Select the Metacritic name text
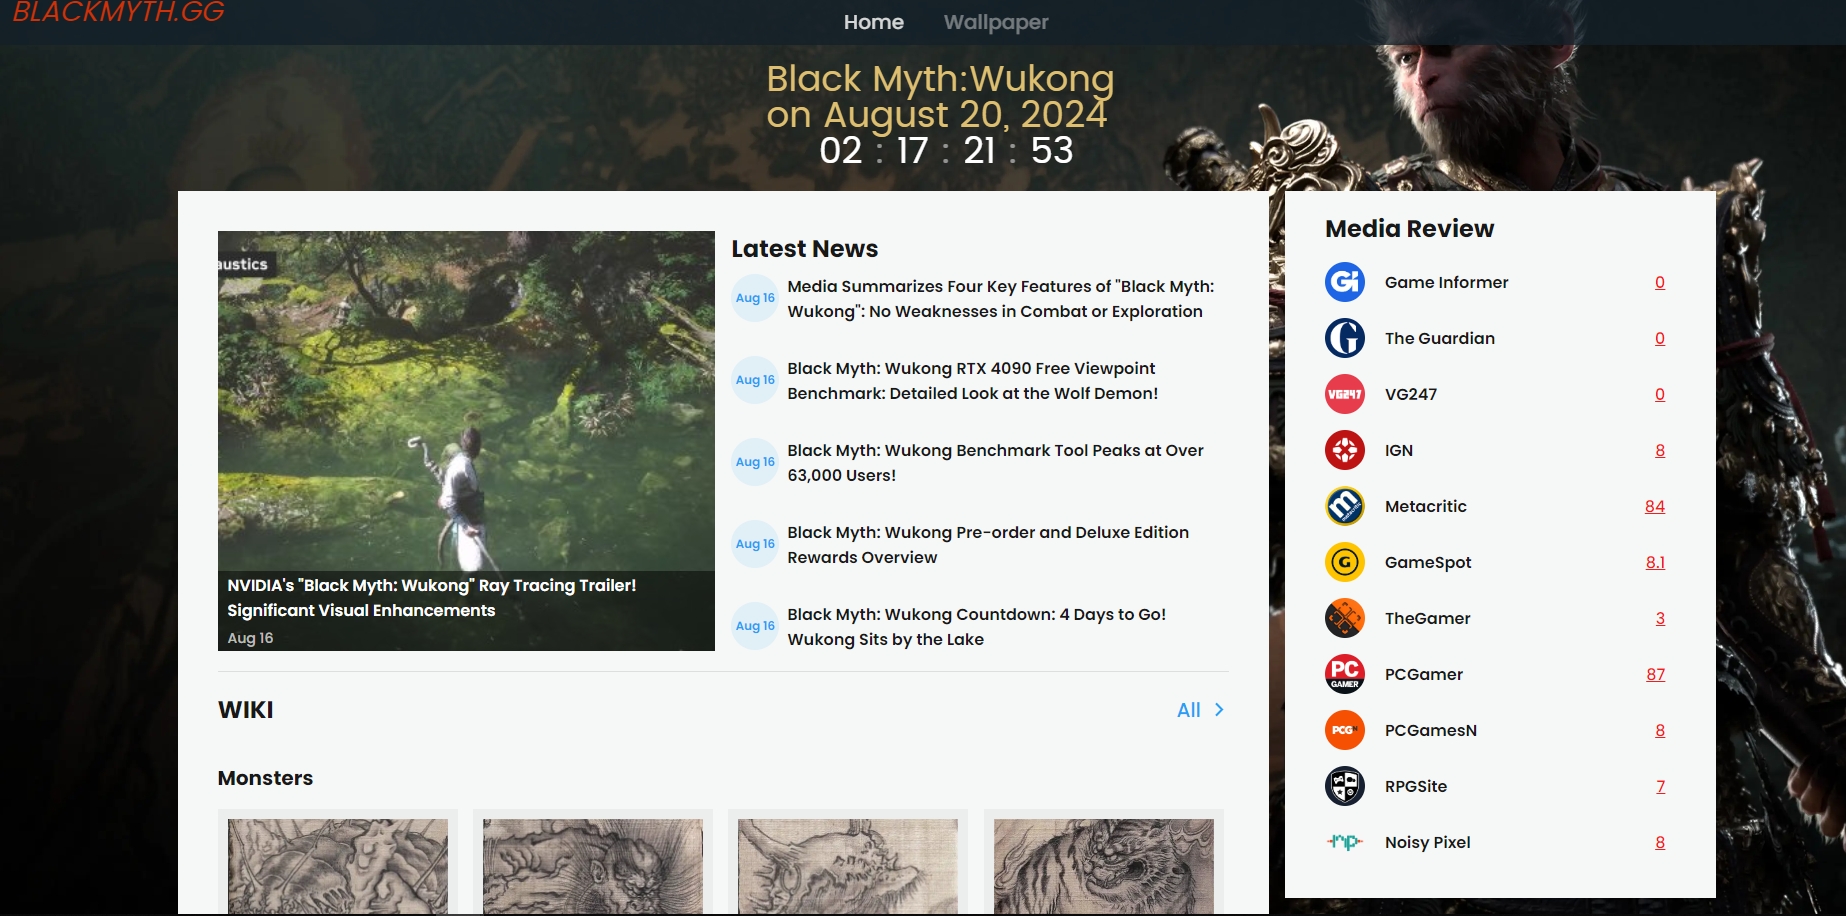This screenshot has height=916, width=1846. click(1426, 506)
